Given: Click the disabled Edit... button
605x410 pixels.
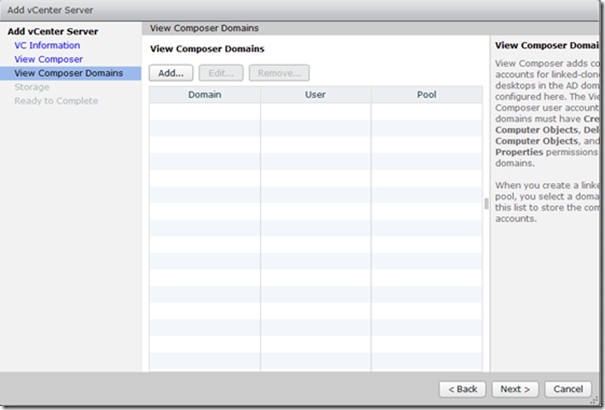Looking at the screenshot, I should [x=221, y=73].
